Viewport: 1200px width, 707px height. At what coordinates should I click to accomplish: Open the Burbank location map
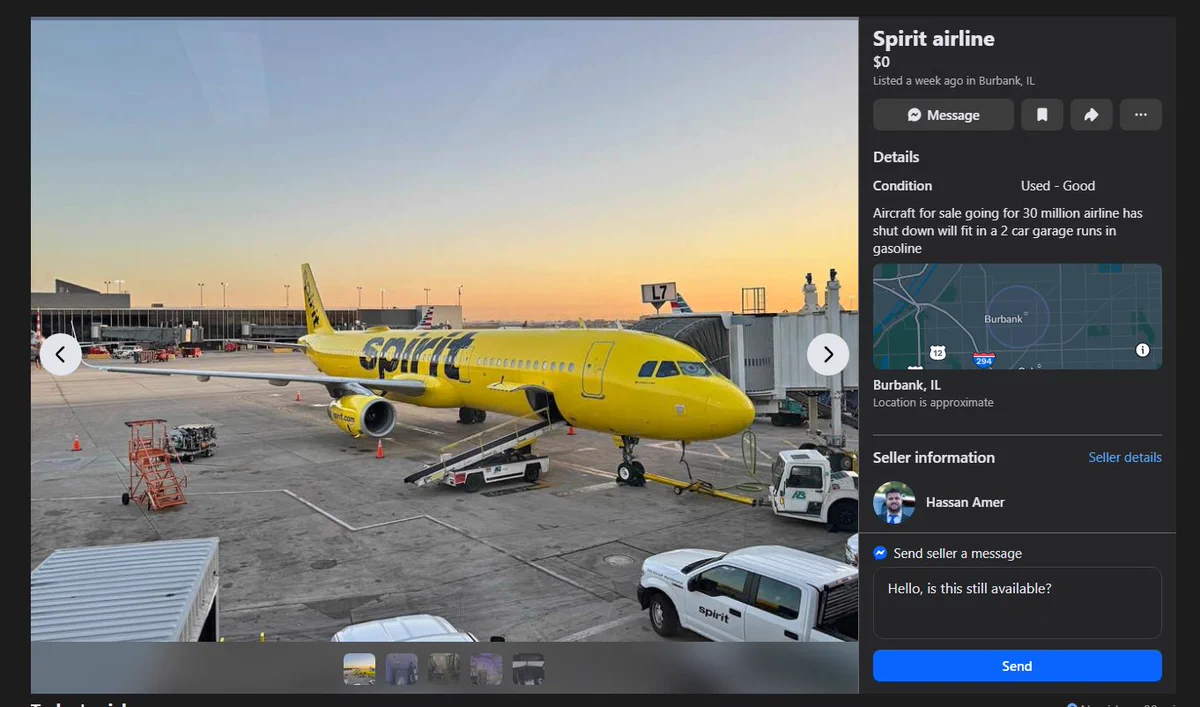[1017, 317]
